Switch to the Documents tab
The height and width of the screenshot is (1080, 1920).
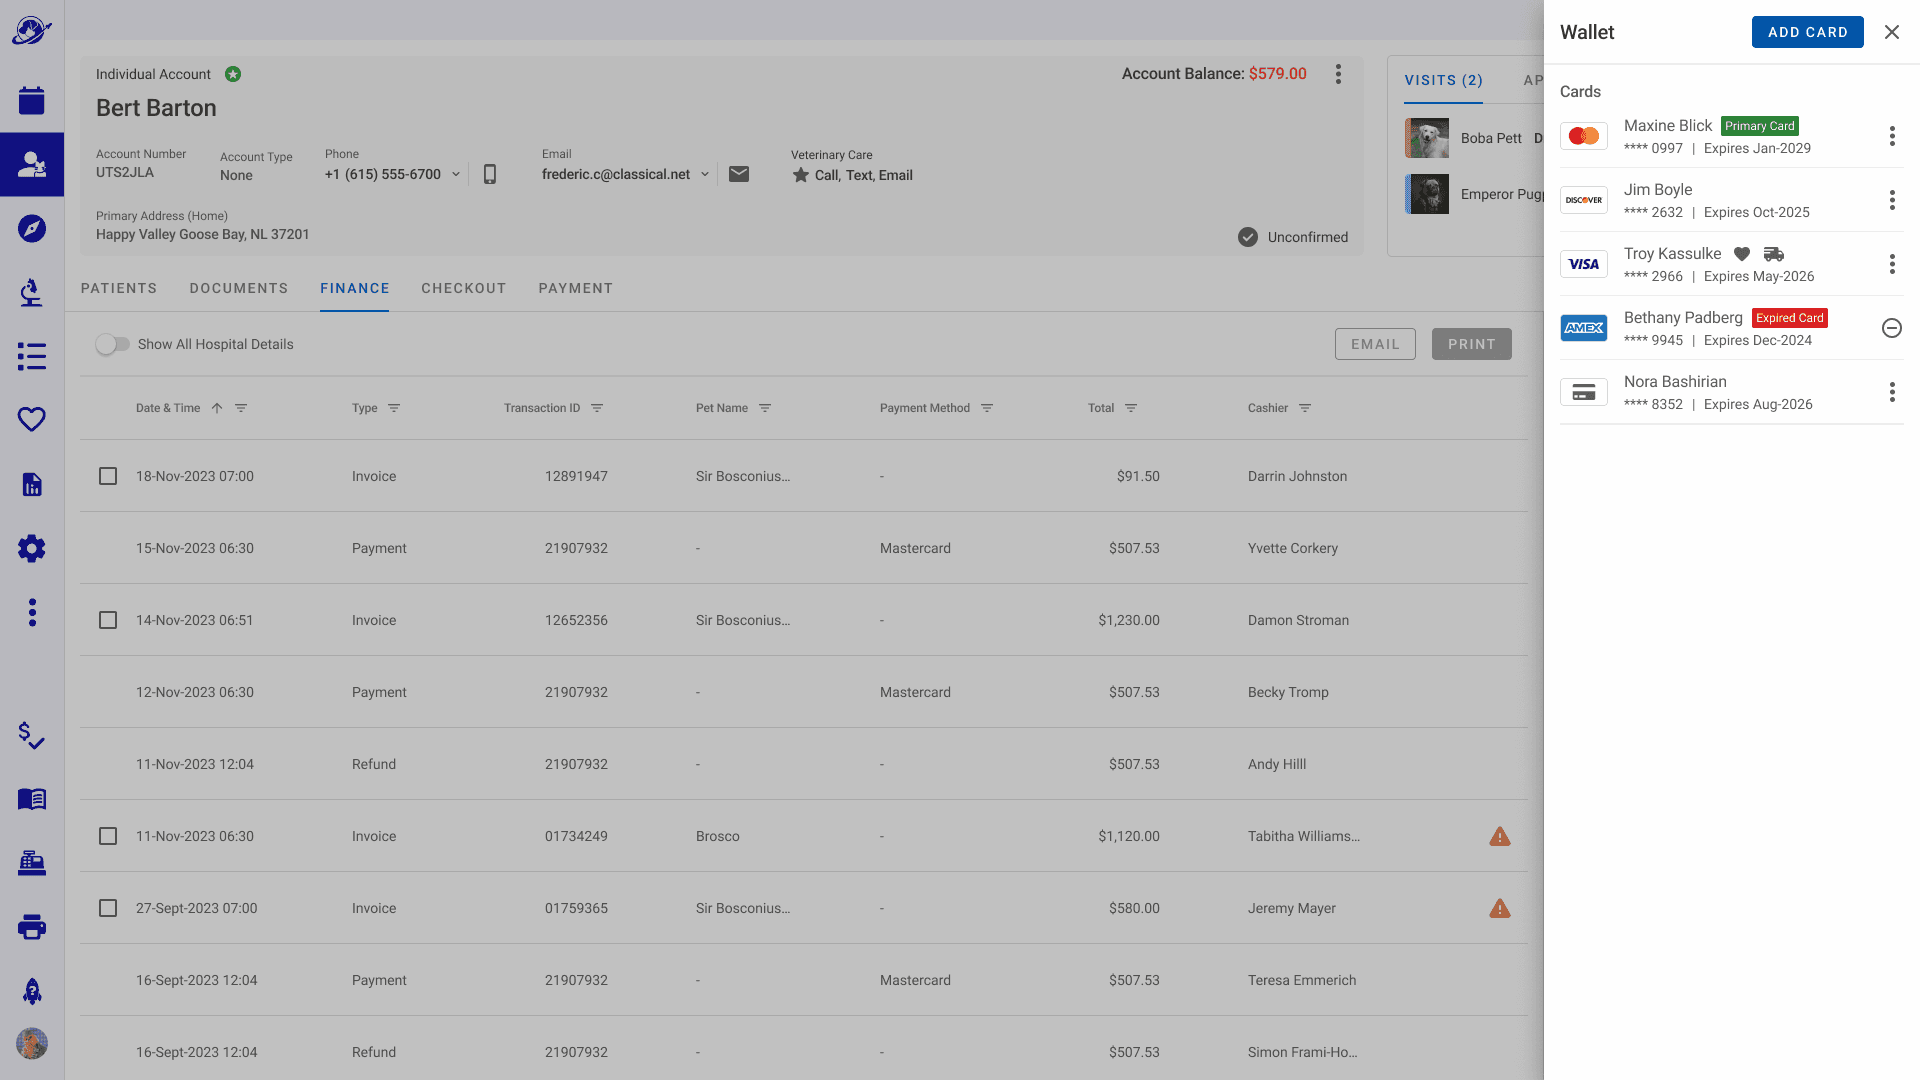(238, 288)
